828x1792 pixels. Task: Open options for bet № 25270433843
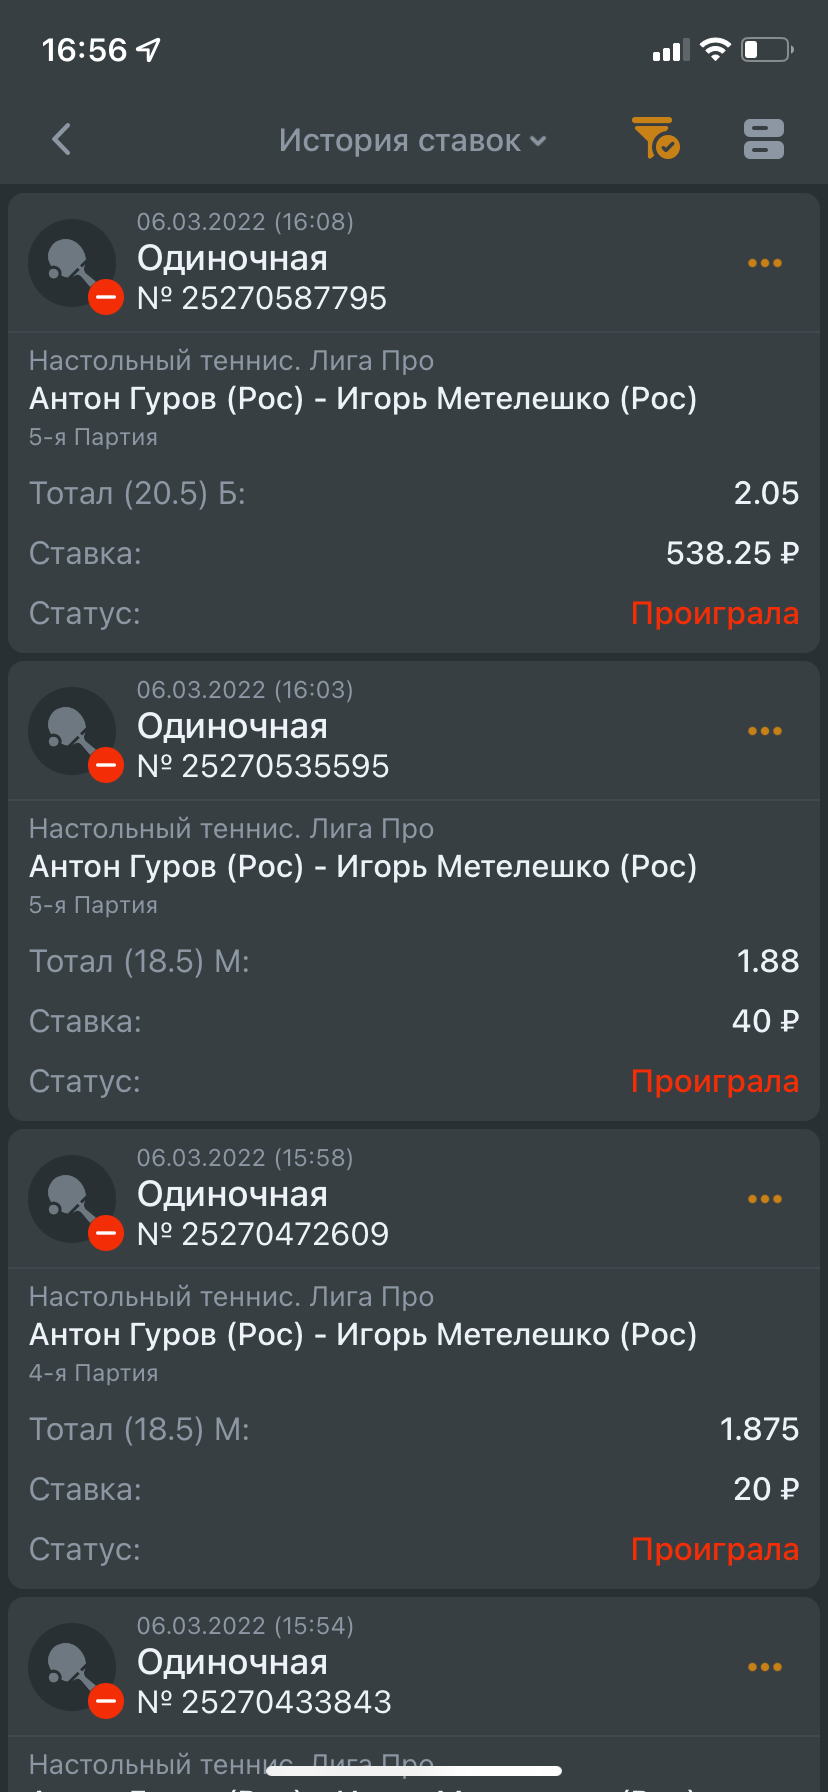click(x=764, y=1667)
